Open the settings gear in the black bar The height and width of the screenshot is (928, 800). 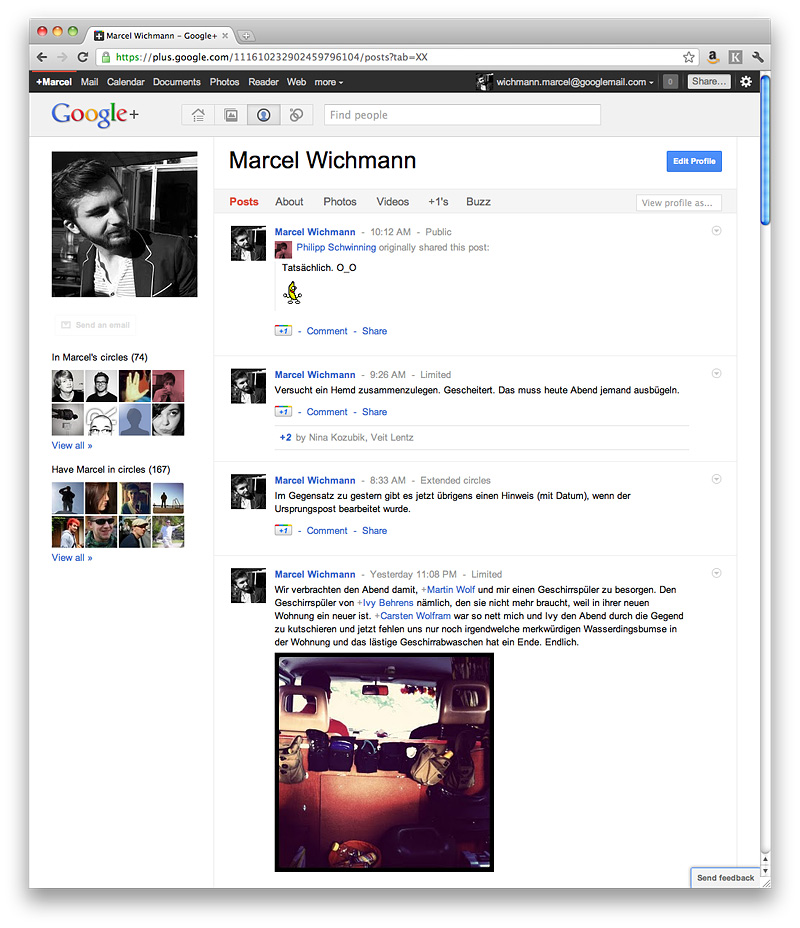point(746,82)
